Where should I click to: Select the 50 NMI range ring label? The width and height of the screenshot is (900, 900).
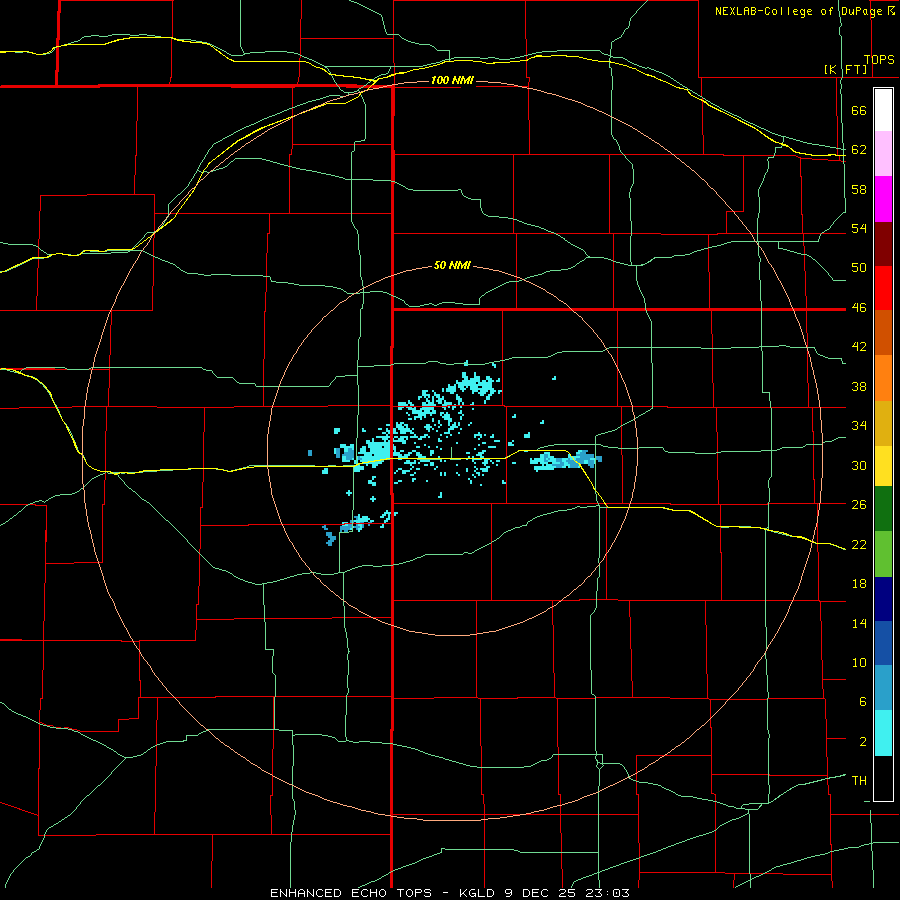click(x=452, y=265)
